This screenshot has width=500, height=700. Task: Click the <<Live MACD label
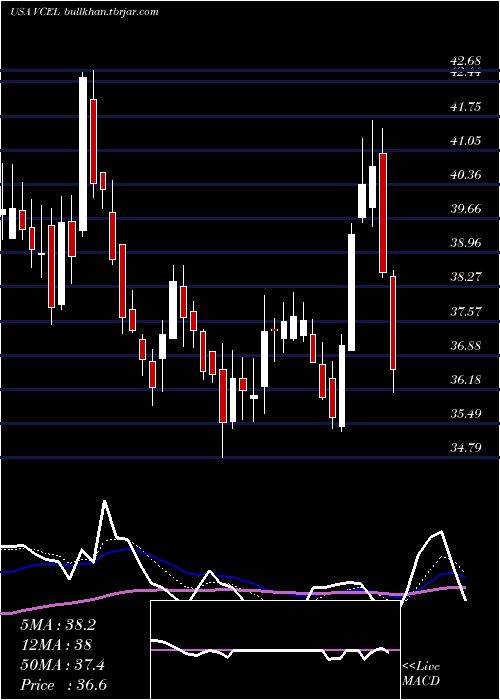[421, 674]
